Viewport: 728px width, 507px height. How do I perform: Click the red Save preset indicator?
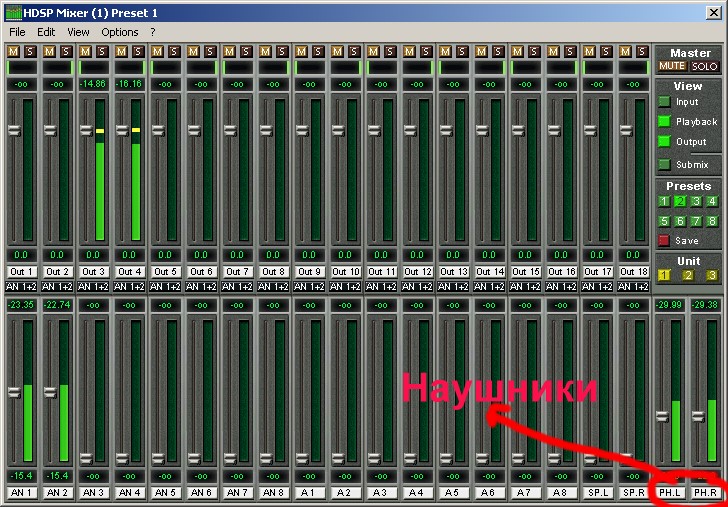coord(664,240)
